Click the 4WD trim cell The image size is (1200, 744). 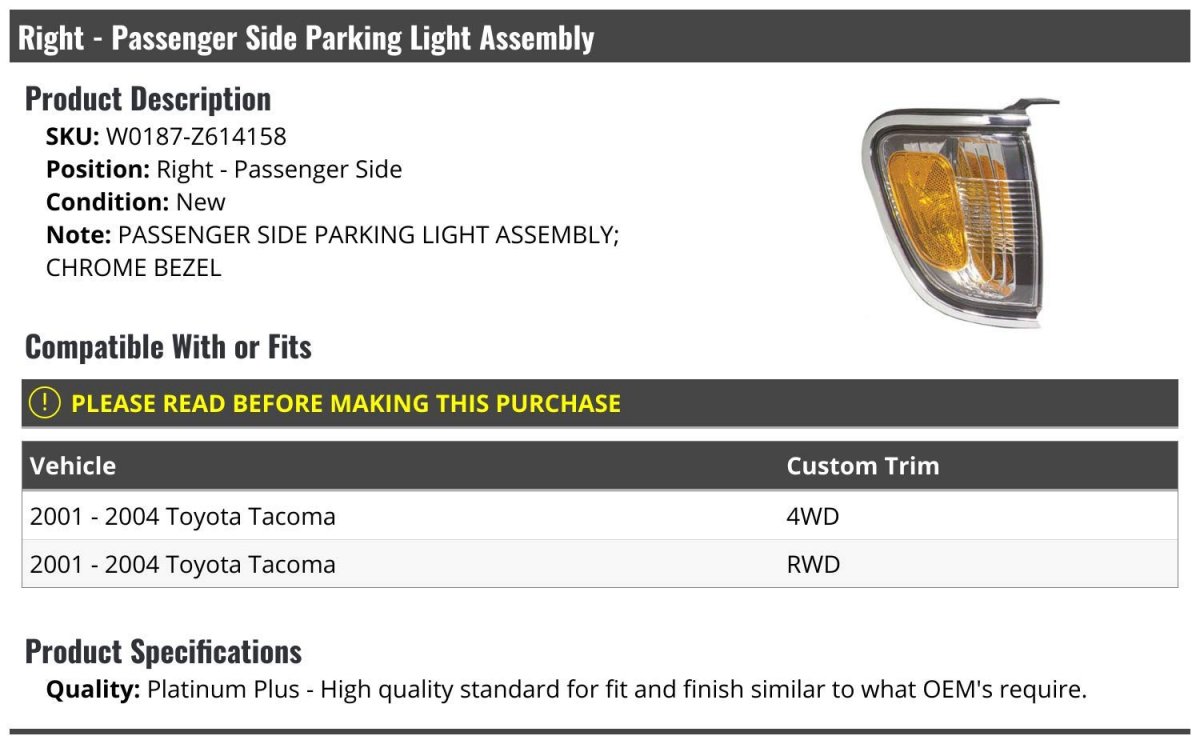[812, 517]
